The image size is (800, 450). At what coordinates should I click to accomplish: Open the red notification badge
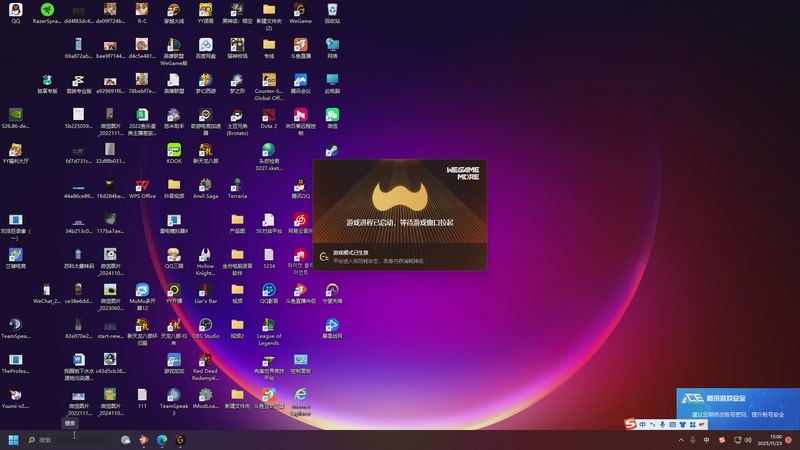pos(789,440)
